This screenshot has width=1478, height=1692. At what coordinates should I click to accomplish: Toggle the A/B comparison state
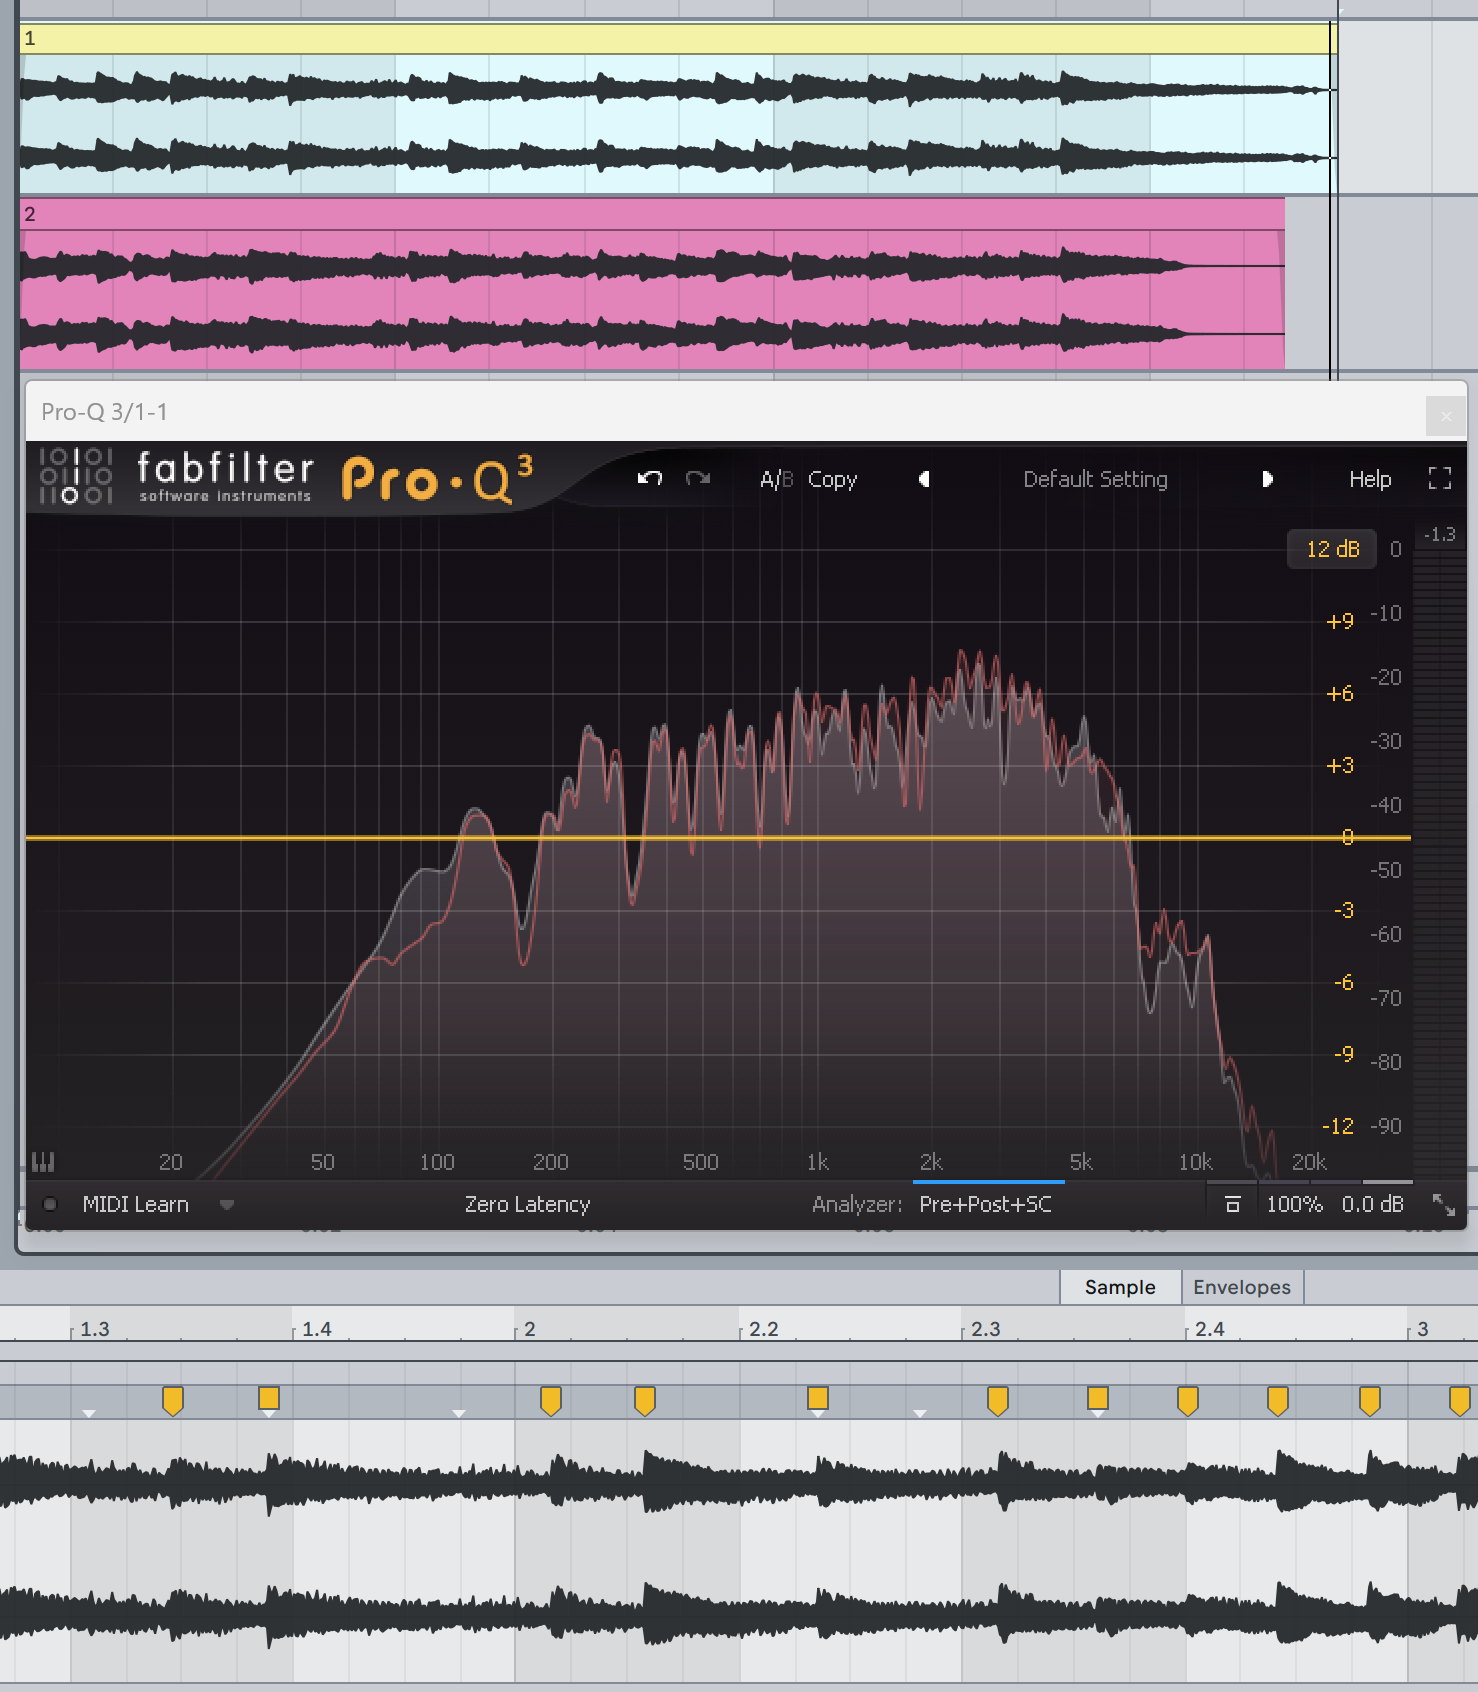(776, 480)
